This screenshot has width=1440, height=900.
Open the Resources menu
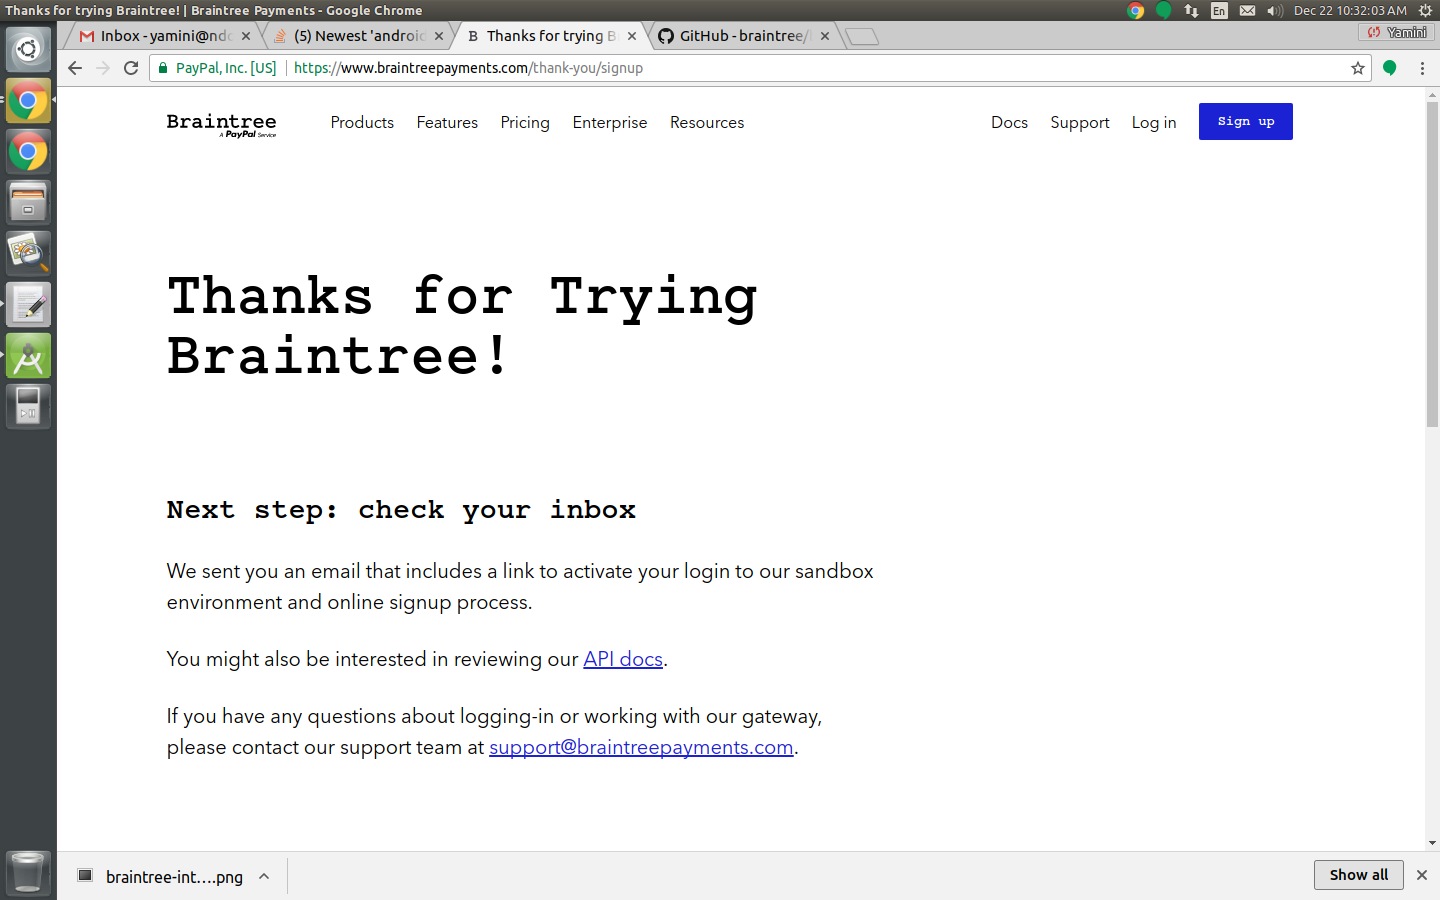707,122
